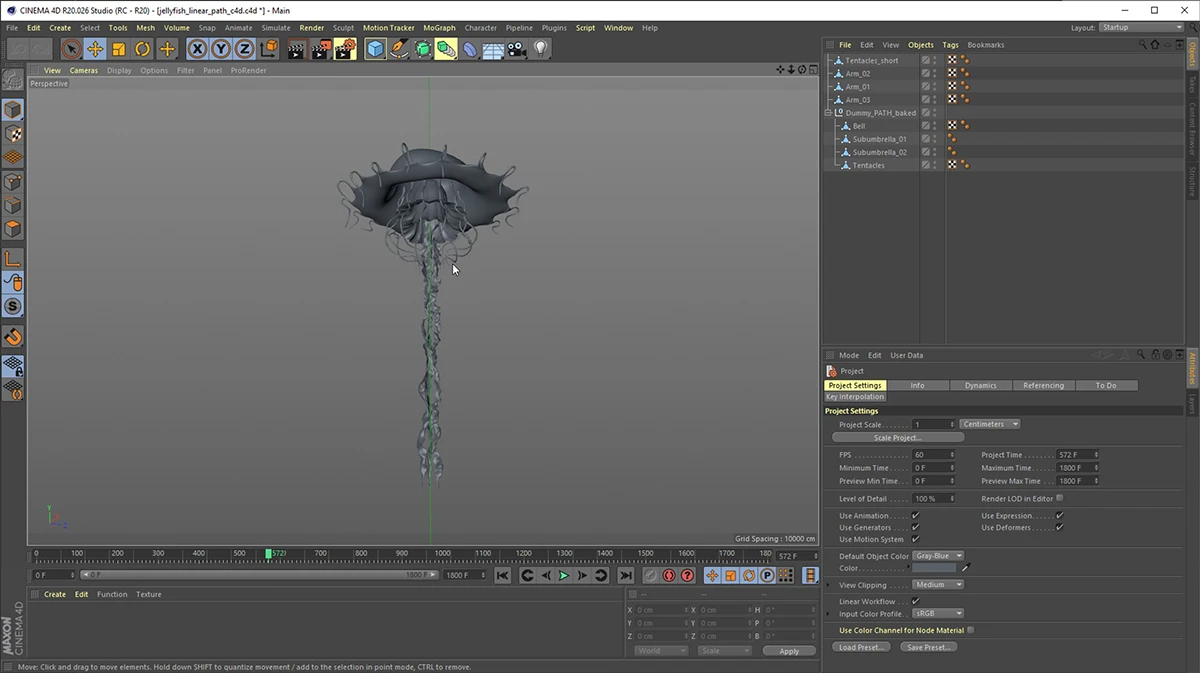Toggle the X axis lock icon
Viewport: 1200px width, 673px height.
[197, 49]
